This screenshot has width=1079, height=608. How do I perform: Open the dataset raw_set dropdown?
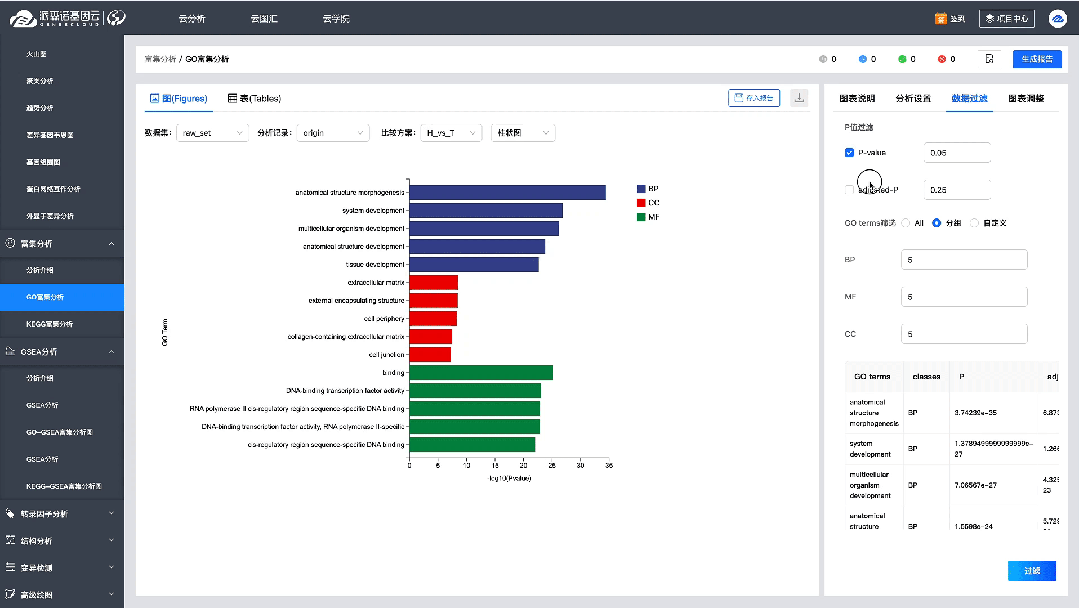[212, 133]
